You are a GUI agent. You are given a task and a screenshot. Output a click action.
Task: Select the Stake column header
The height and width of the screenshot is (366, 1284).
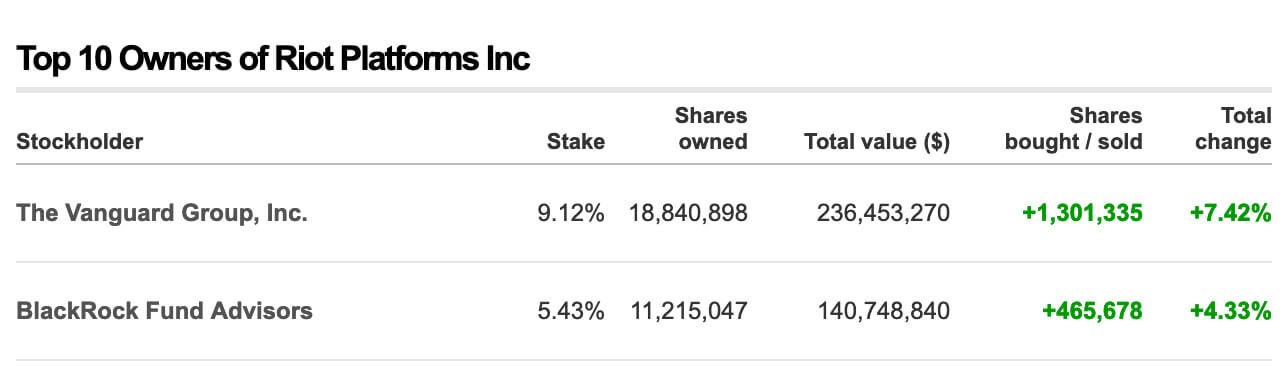(576, 141)
